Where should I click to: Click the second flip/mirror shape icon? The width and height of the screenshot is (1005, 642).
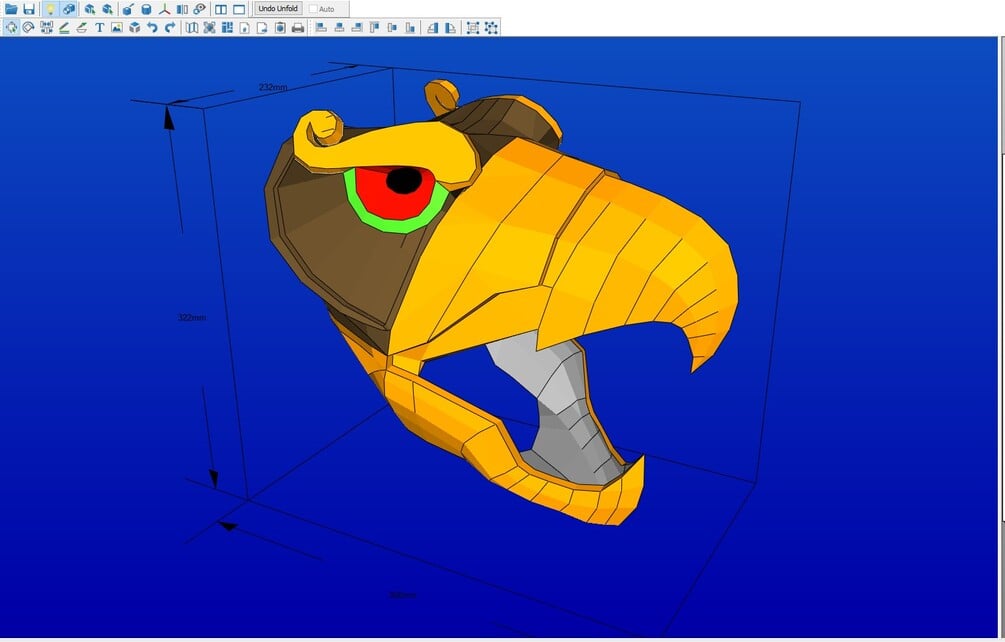pyautogui.click(x=451, y=28)
